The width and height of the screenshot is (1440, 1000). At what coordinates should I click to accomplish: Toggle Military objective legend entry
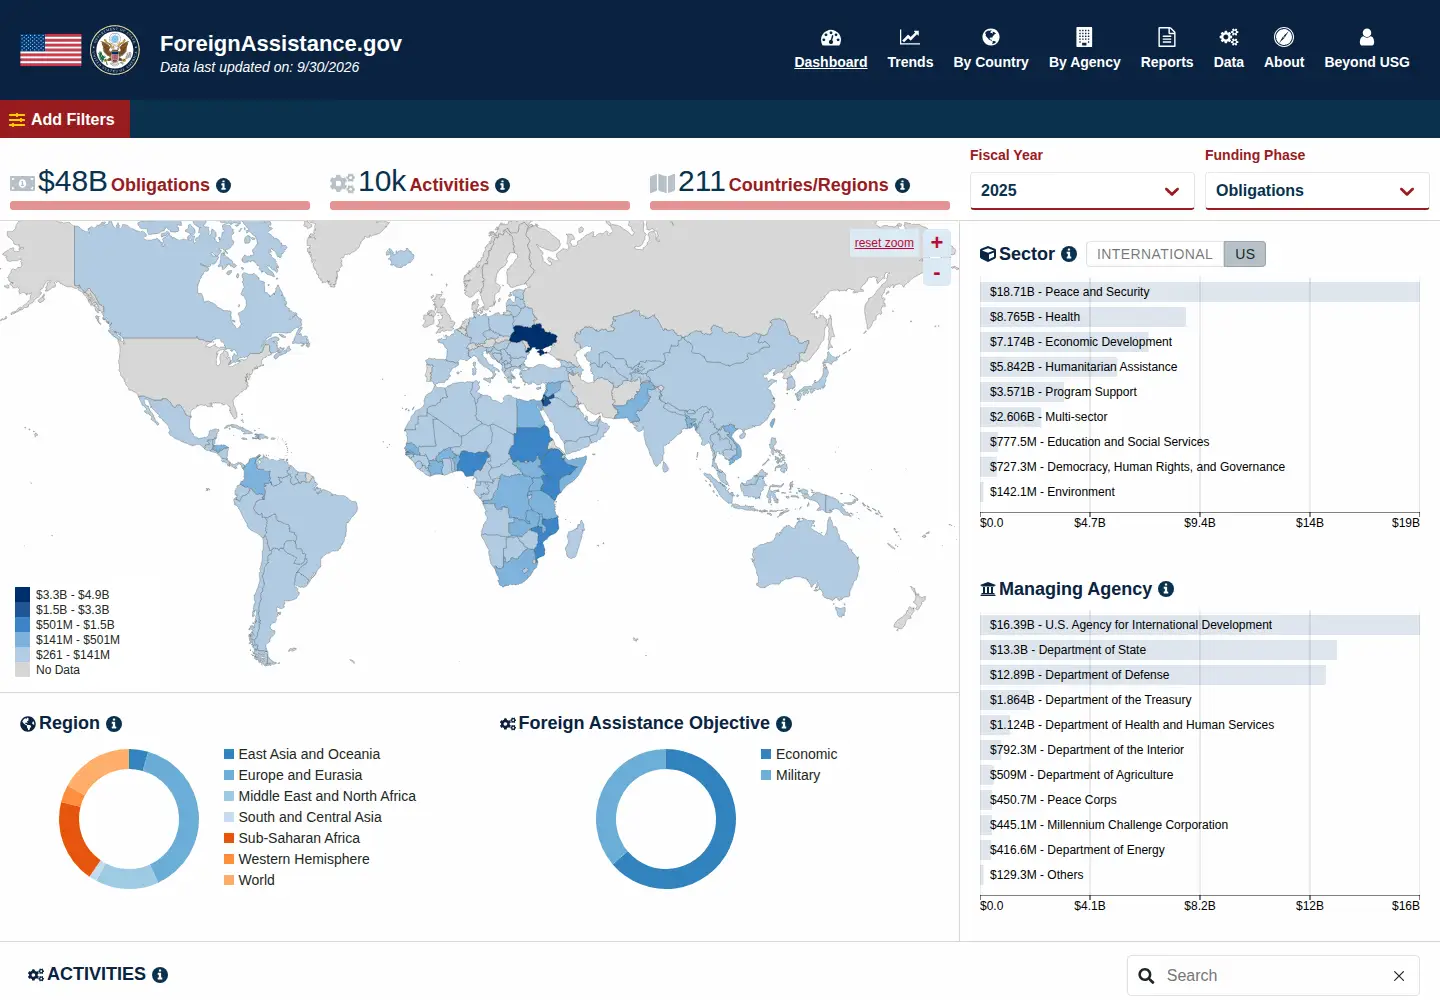[x=790, y=775]
